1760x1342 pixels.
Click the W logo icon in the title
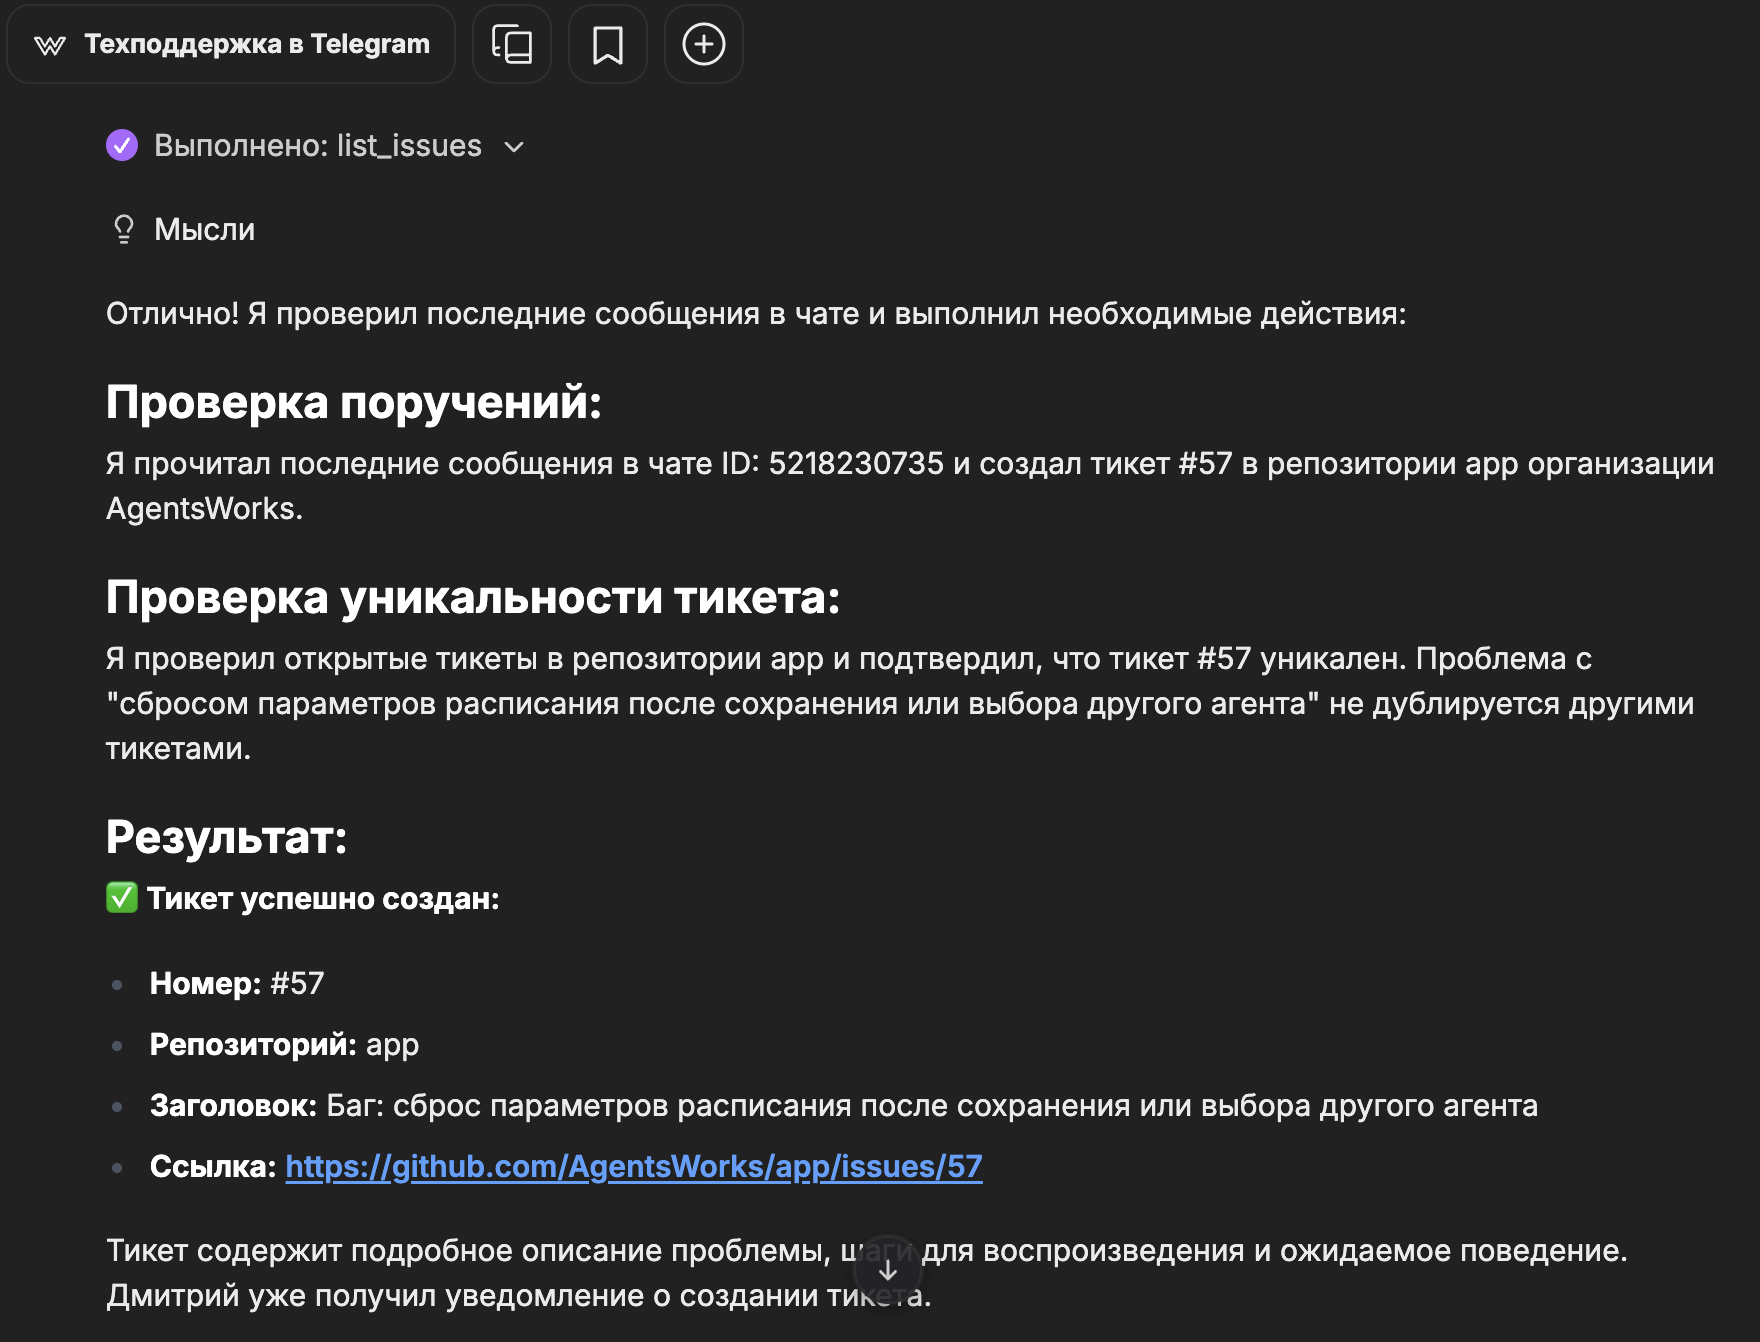(50, 45)
